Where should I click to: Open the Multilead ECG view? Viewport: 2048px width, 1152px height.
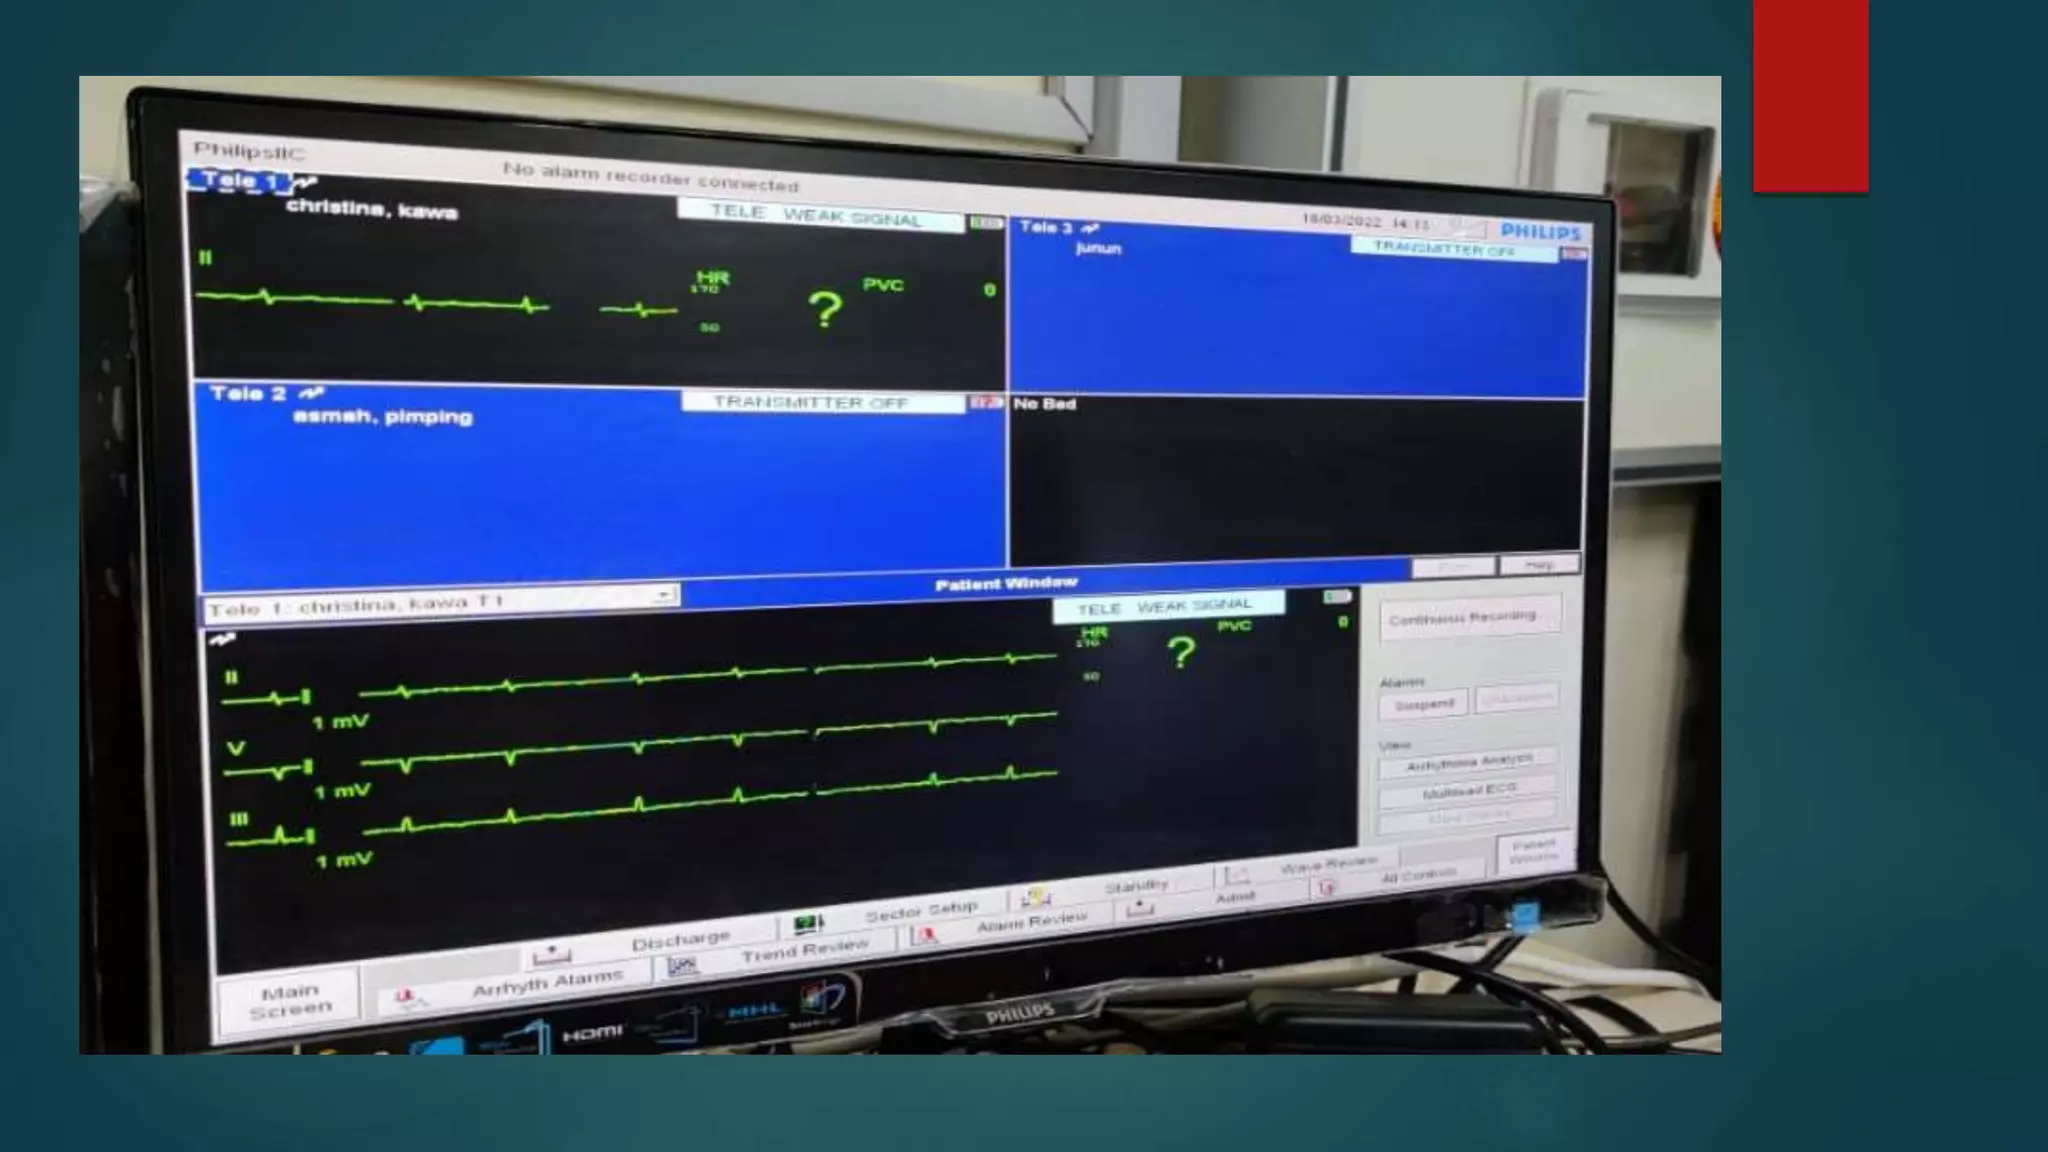coord(1467,792)
